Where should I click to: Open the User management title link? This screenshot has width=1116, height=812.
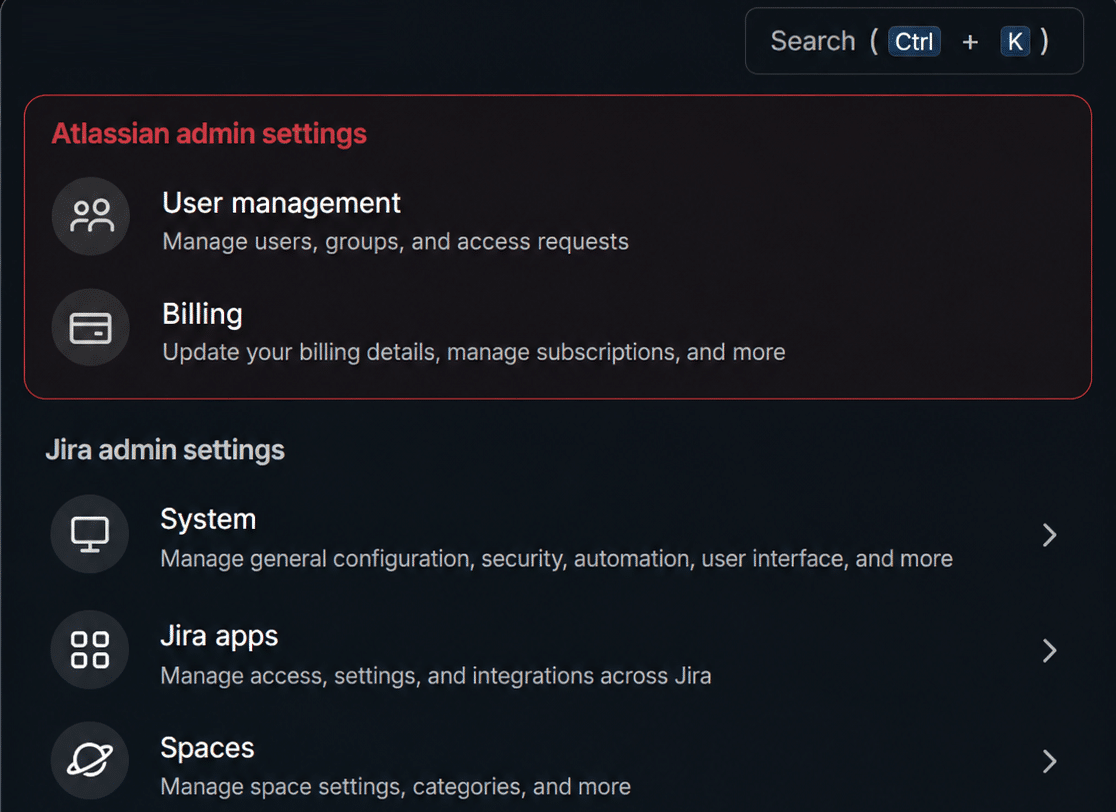pos(281,204)
